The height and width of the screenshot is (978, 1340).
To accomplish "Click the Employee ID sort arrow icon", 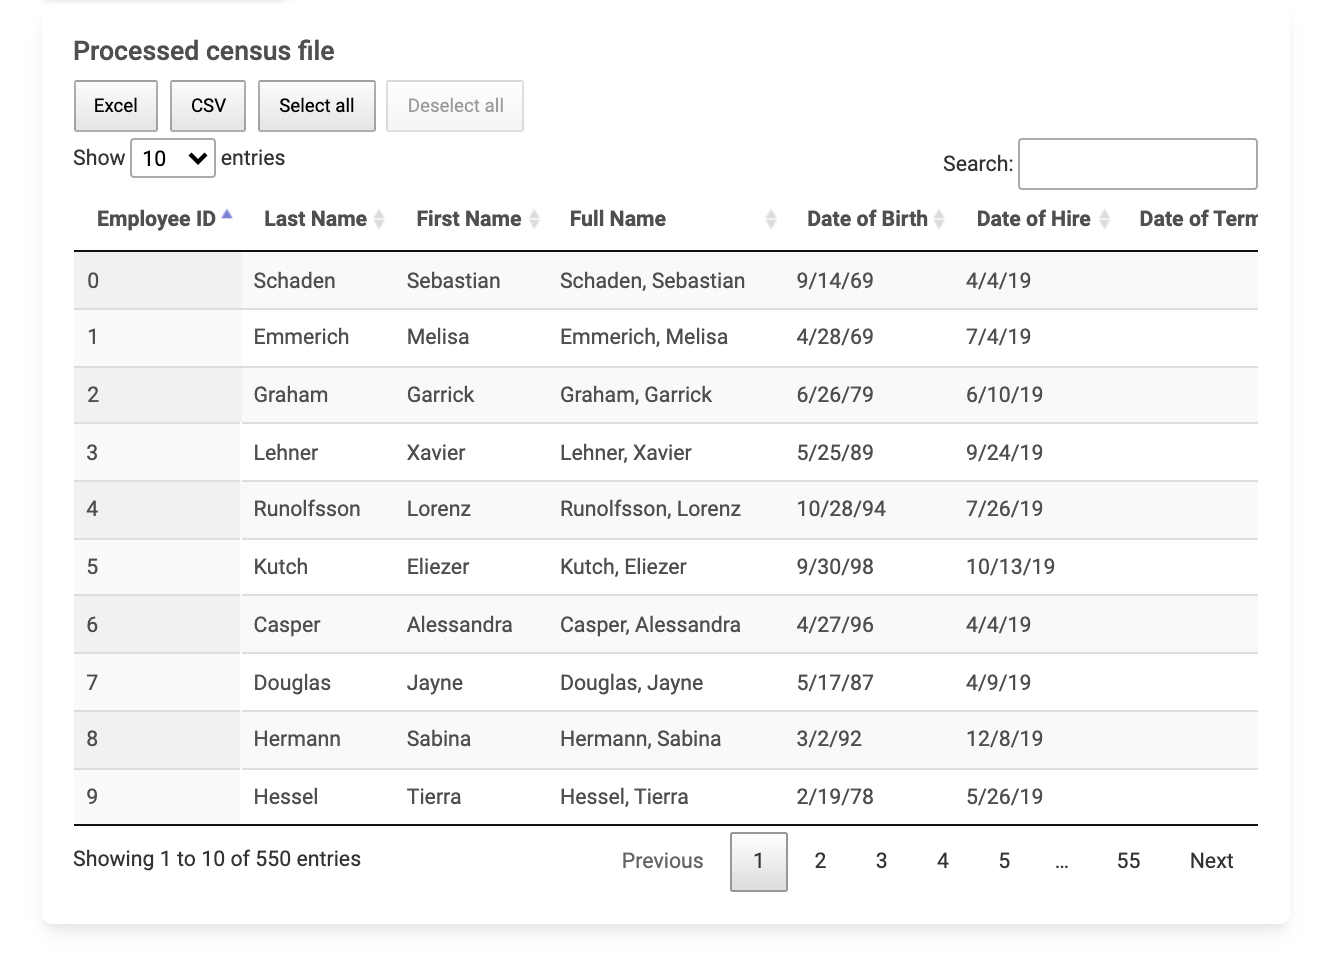I will [x=227, y=217].
